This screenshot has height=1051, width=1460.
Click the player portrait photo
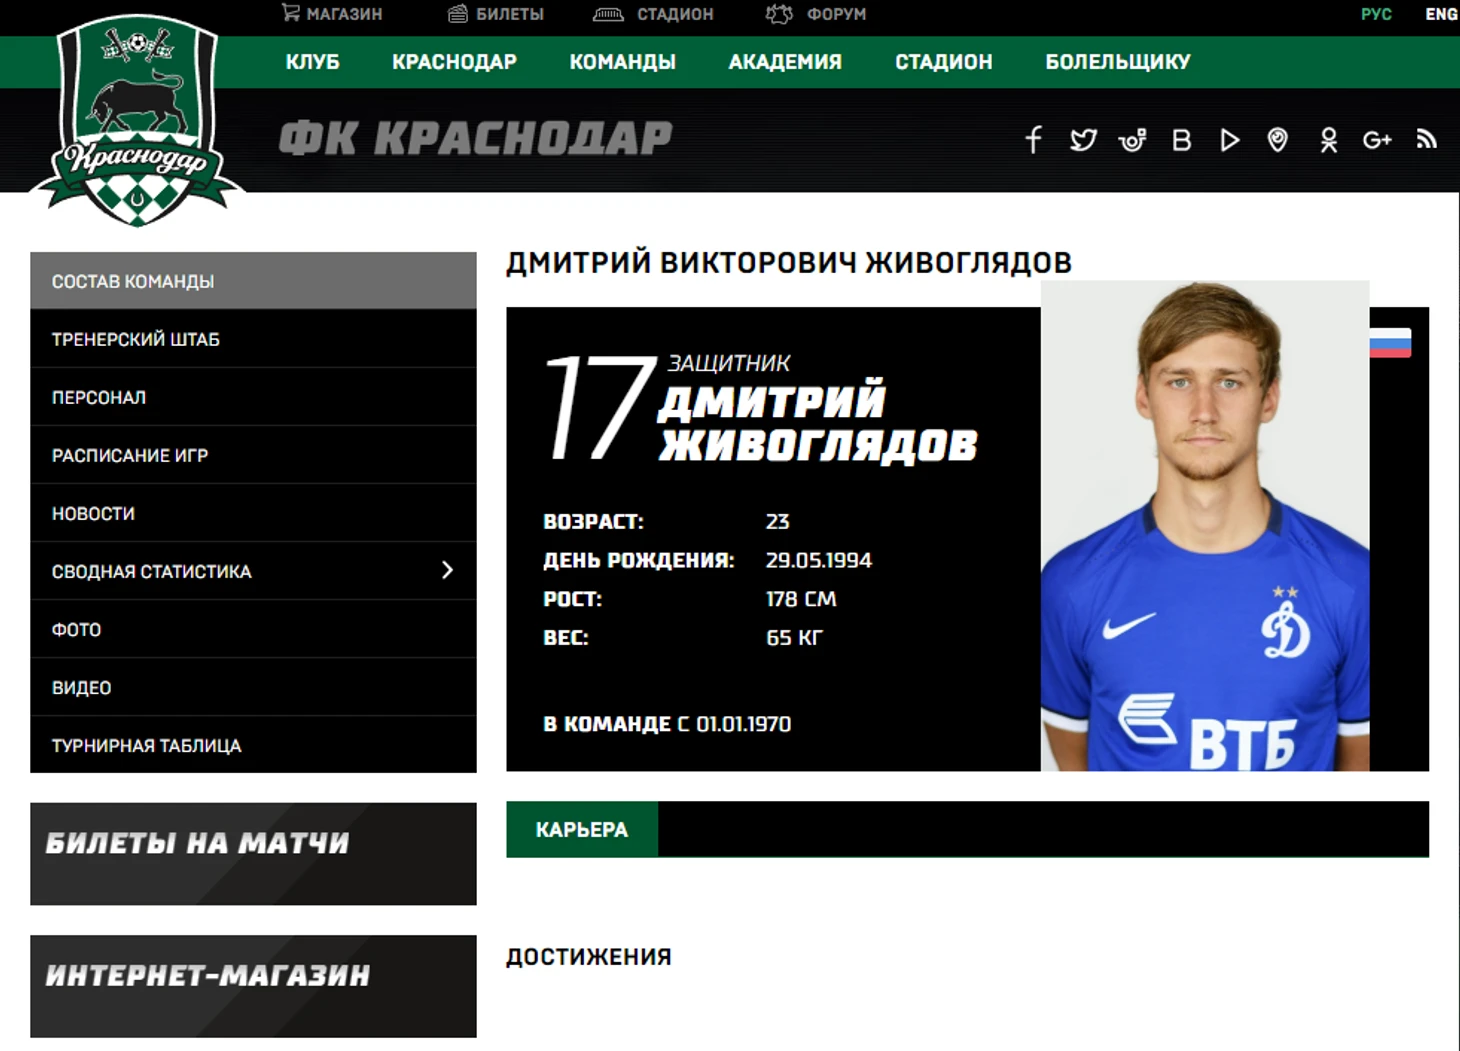coord(1205,526)
